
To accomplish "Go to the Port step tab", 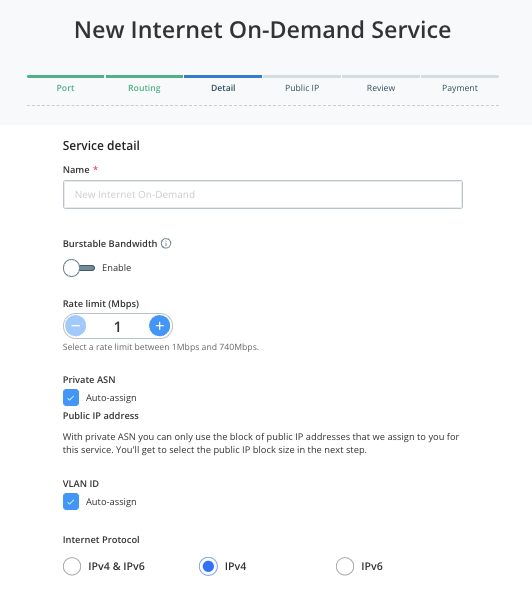I will click(65, 88).
